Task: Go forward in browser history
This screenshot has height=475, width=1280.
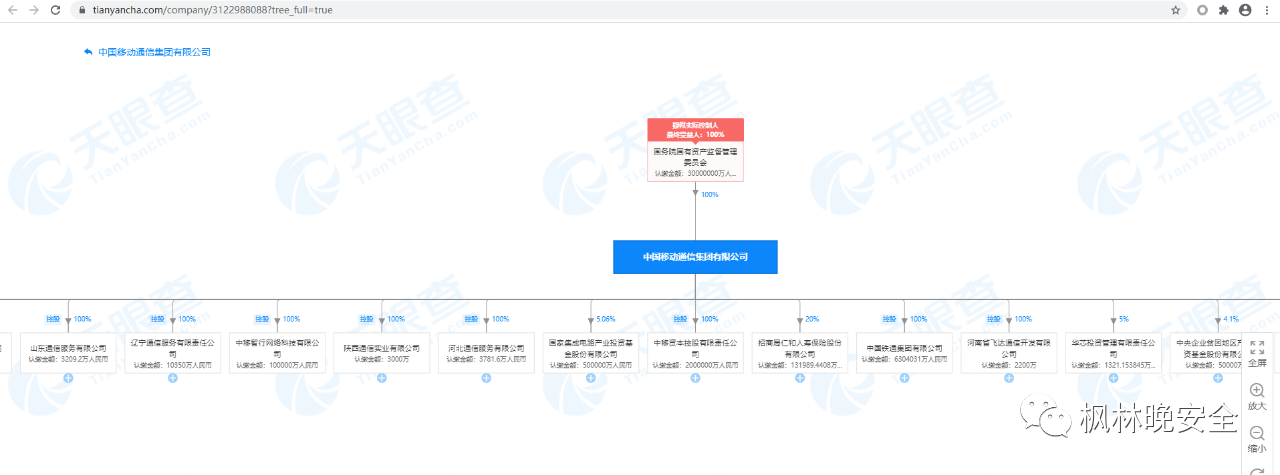Action: [x=34, y=9]
